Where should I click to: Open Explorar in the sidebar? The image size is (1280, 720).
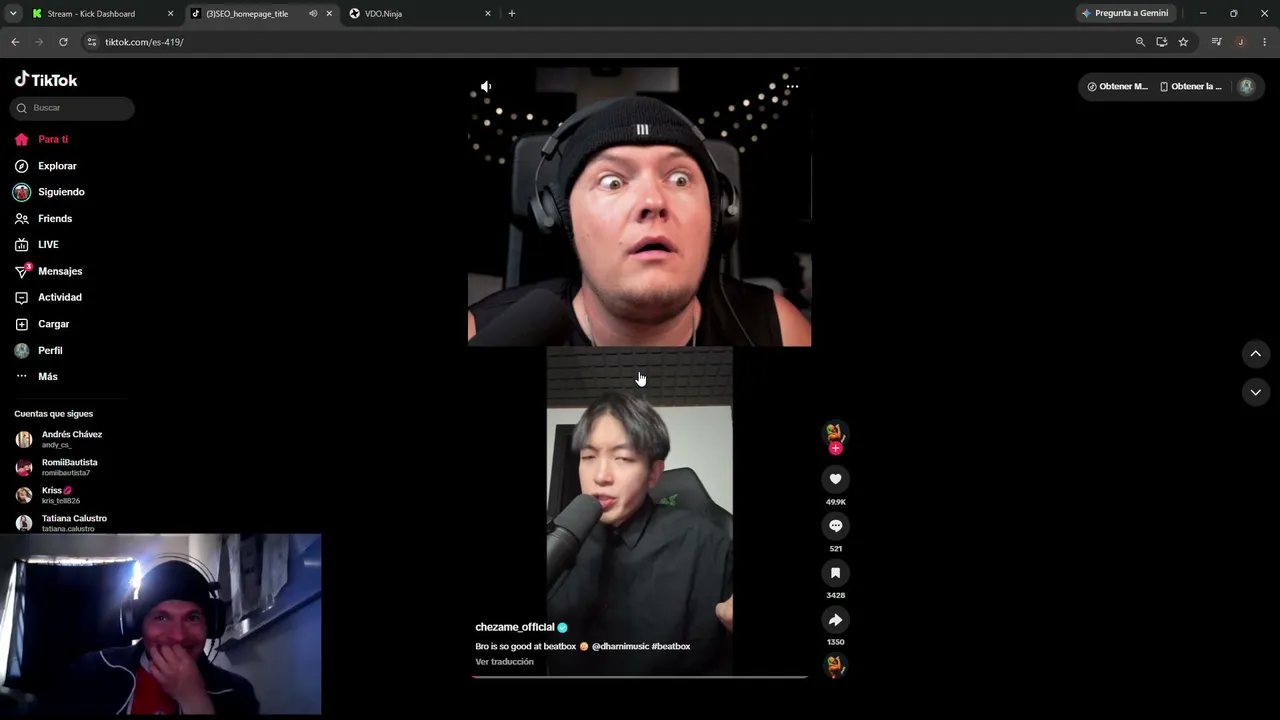[45, 166]
